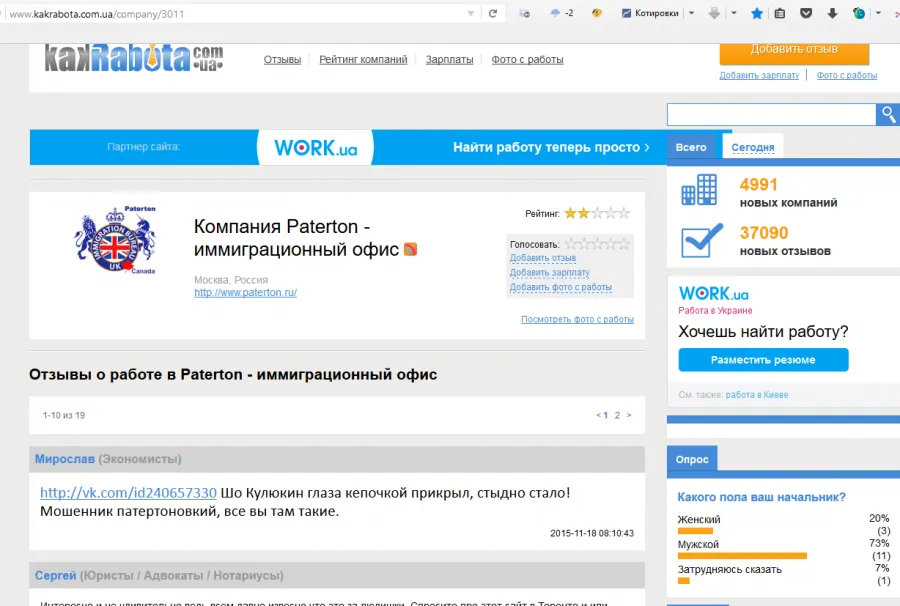Show bookmarks list icon in toolbar
Screen dimensions: 900x606
coord(779,13)
